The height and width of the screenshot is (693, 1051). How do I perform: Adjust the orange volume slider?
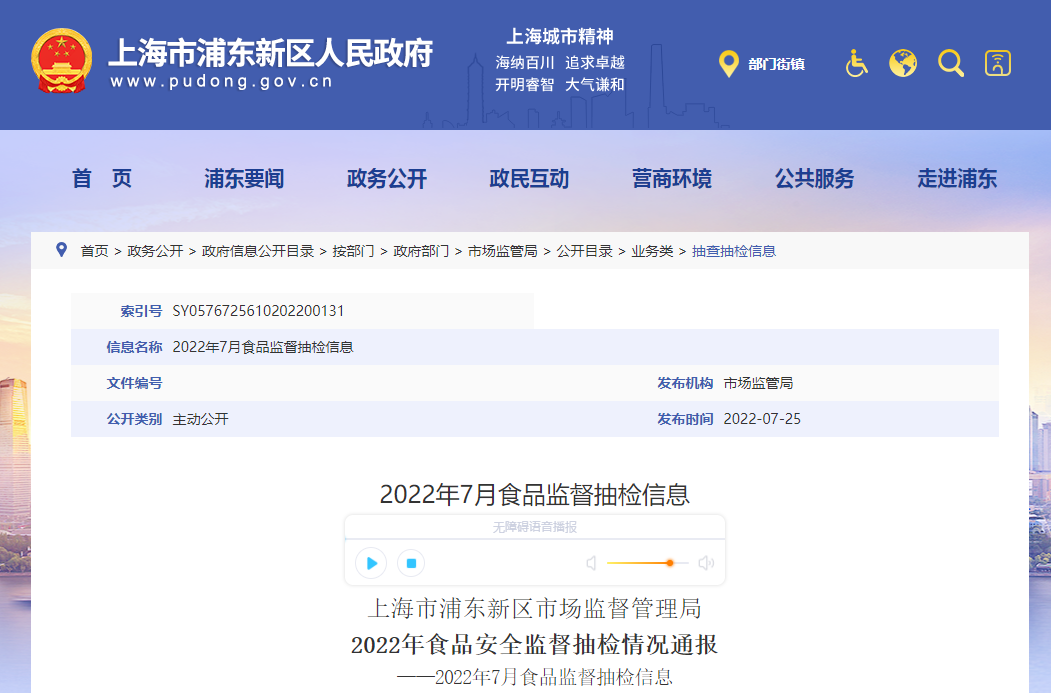[669, 563]
